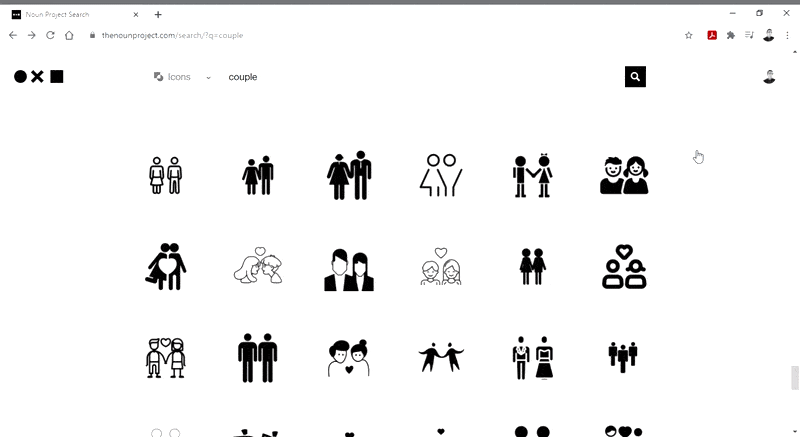Open the outlined kissing faces with heart icon

point(258,266)
